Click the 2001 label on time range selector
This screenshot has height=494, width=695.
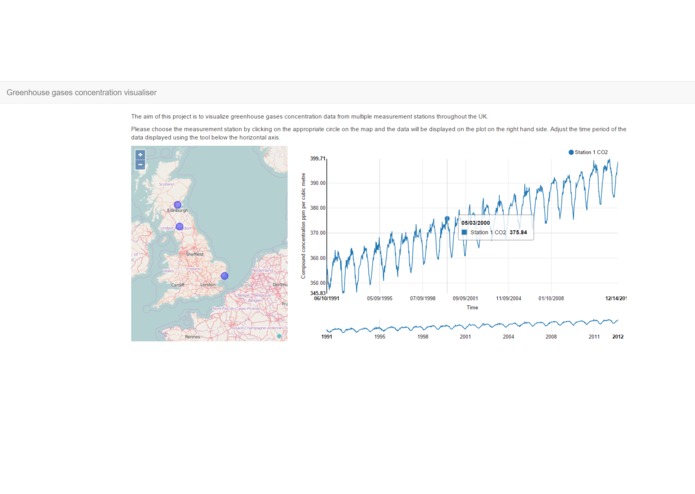coord(465,337)
